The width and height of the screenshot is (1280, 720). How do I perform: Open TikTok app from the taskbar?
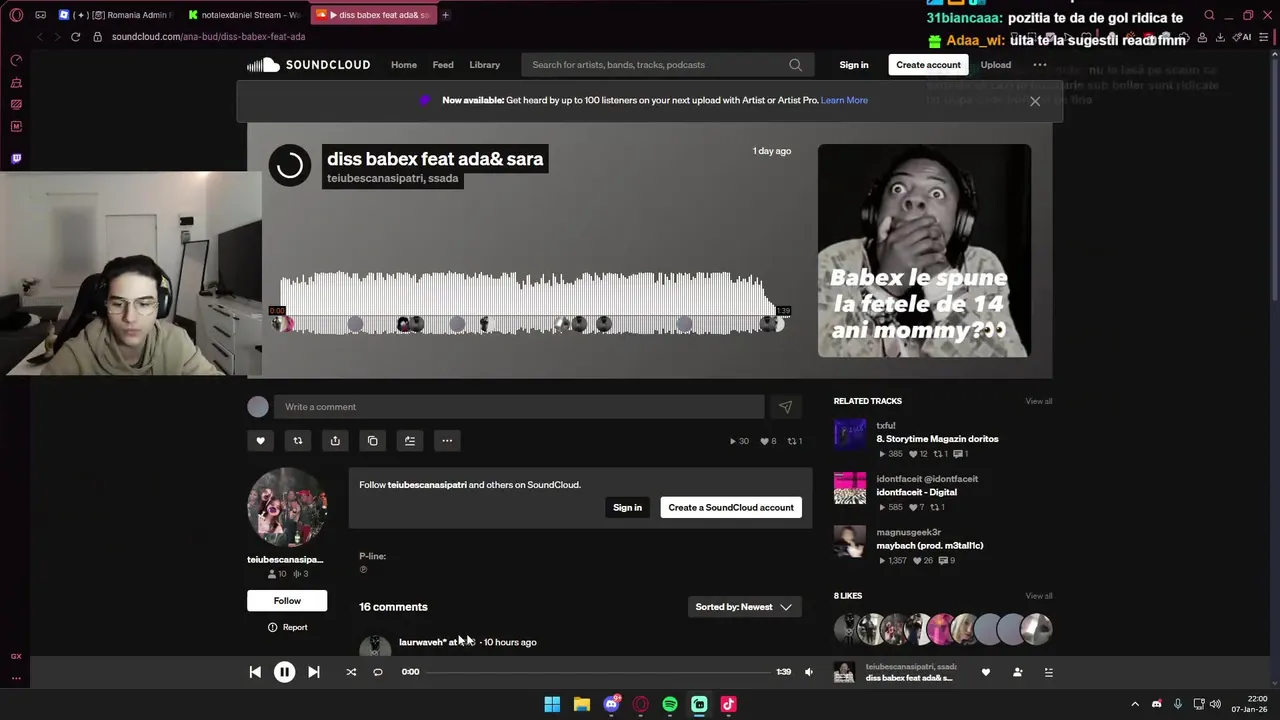point(728,704)
